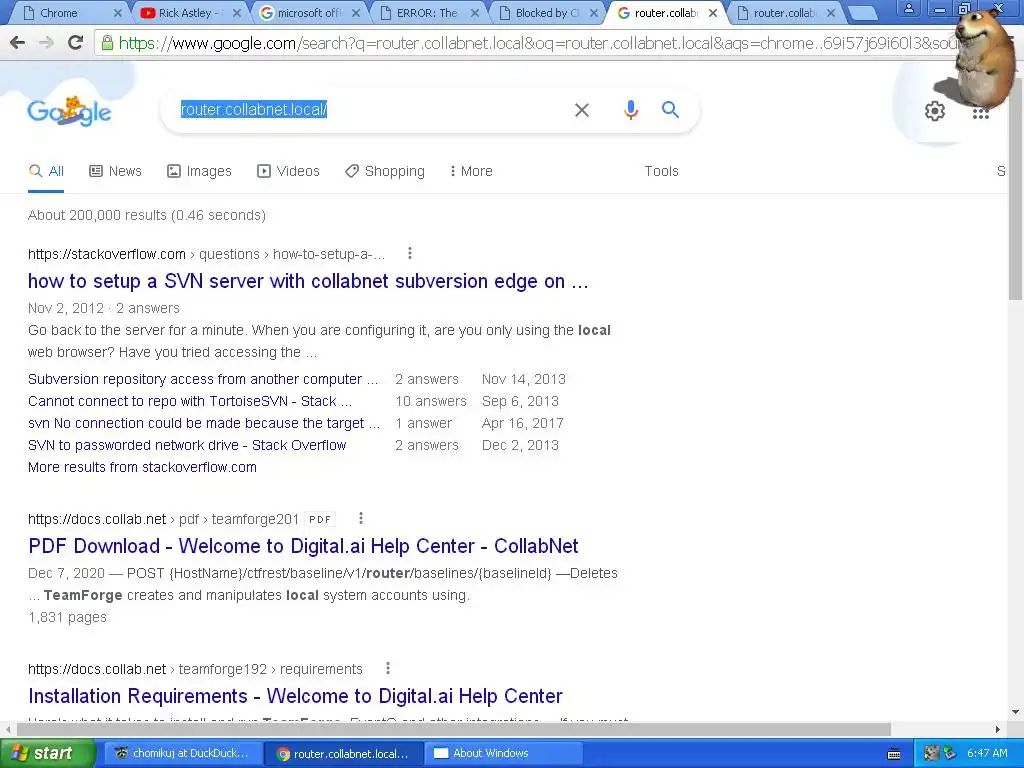Viewport: 1024px width, 768px height.
Task: Select the Images search filter
Action: tap(199, 171)
